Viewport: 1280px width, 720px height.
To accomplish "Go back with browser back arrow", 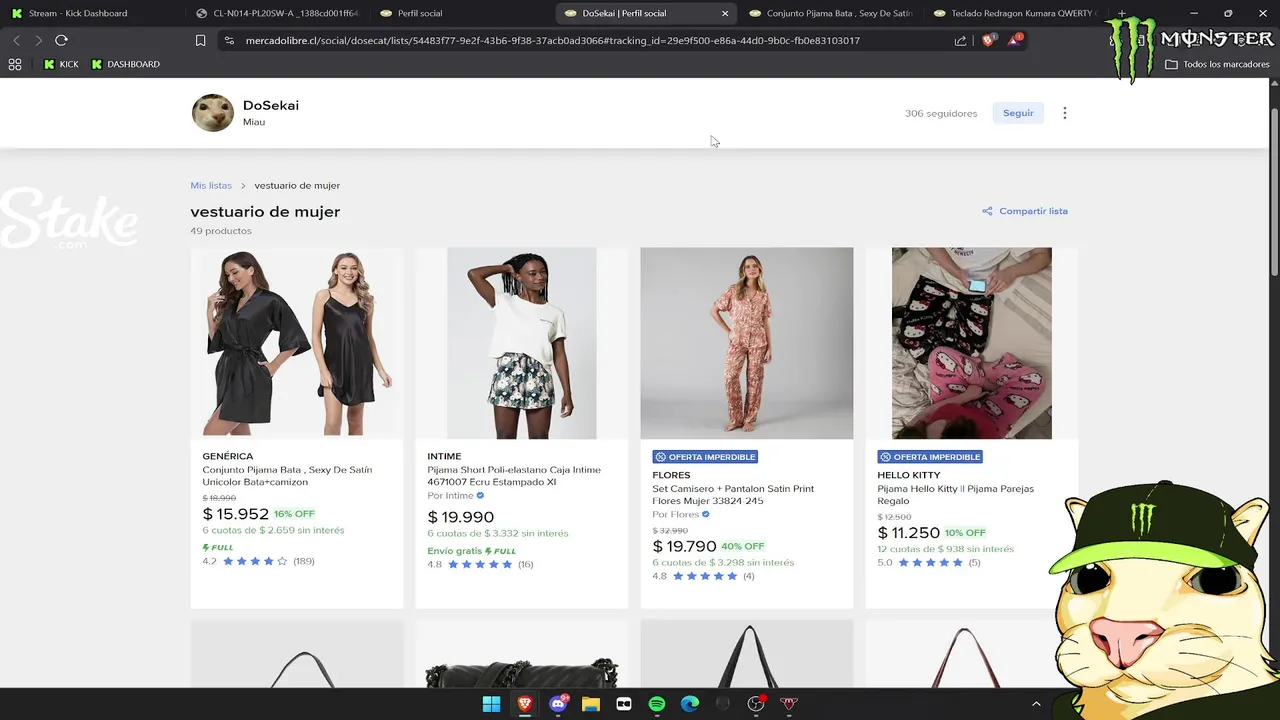I will click(16, 40).
